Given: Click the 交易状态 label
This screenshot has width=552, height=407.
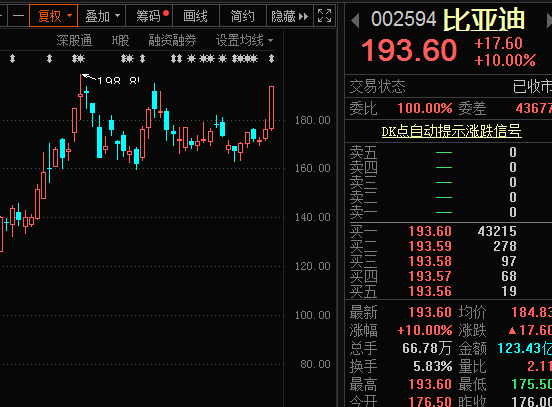Looking at the screenshot, I should tap(377, 87).
